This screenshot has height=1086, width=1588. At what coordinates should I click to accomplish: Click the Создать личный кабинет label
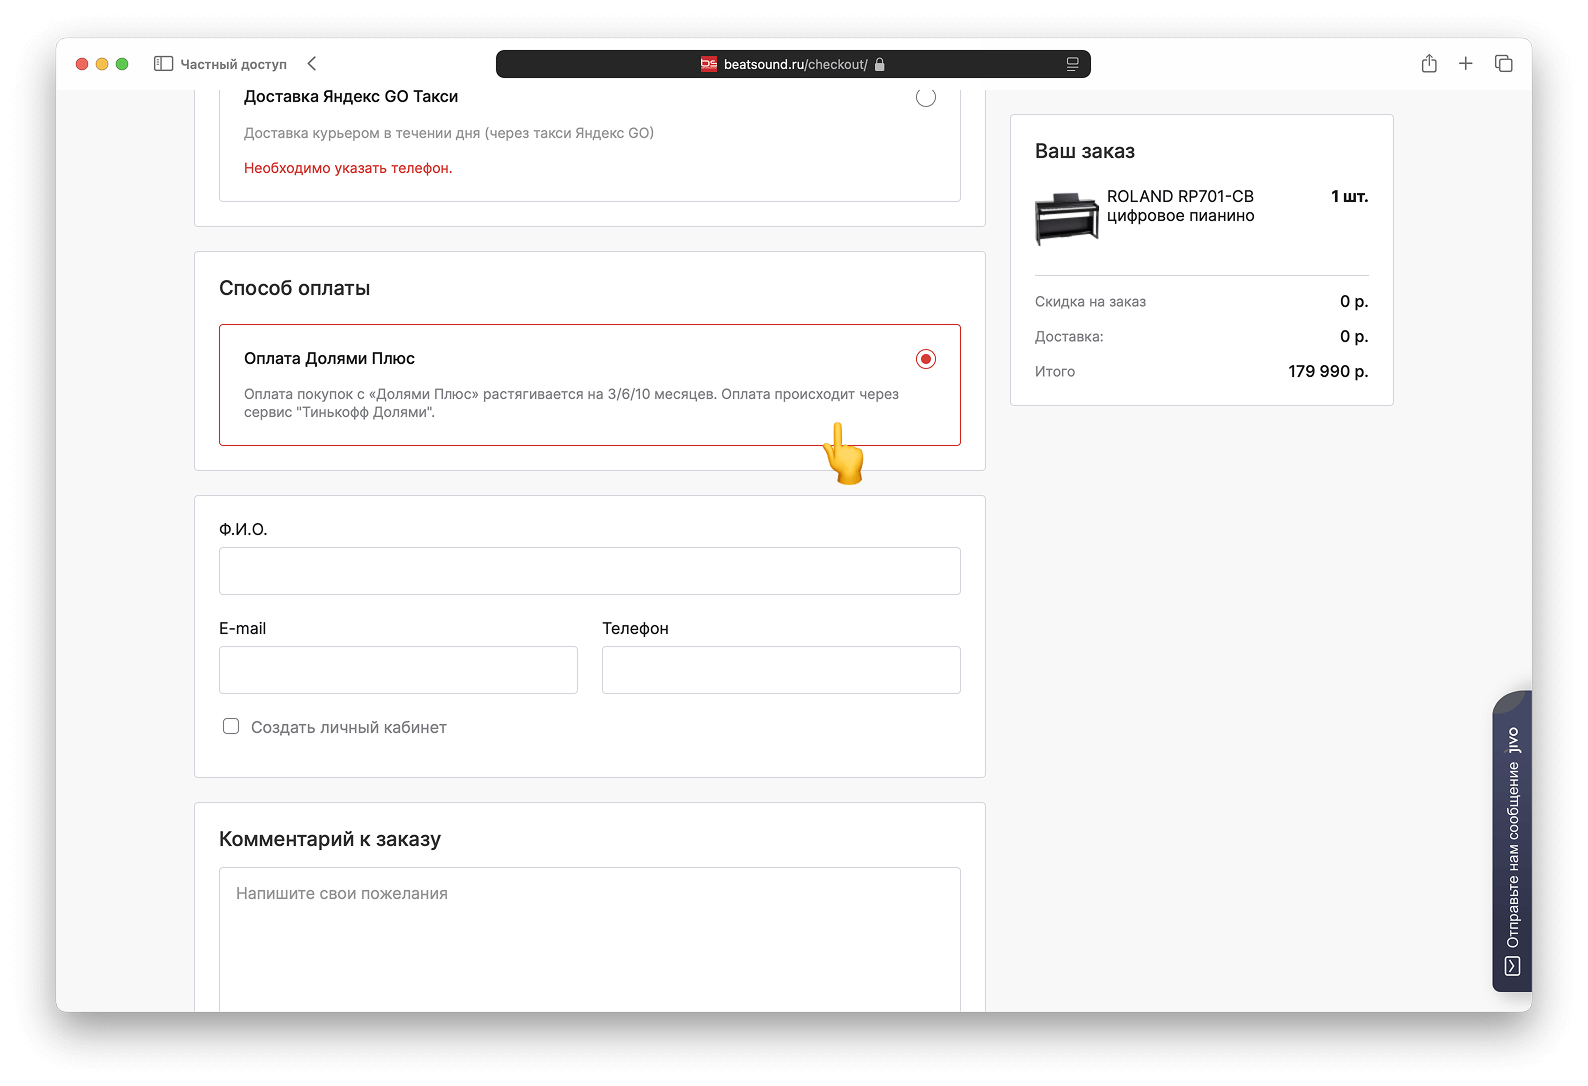[x=349, y=727]
